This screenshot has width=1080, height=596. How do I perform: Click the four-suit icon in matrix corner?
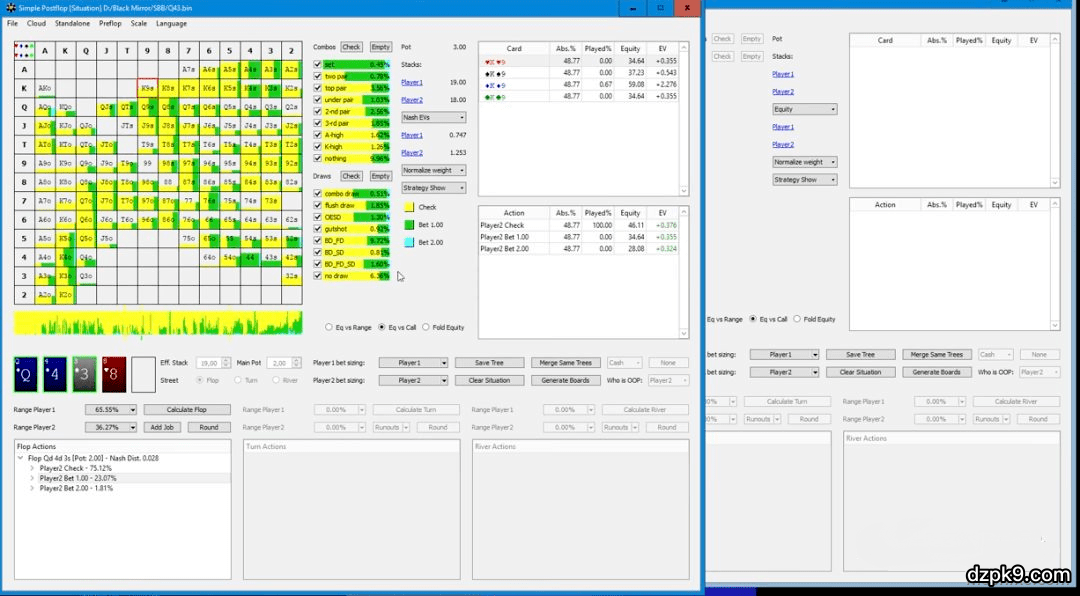coord(24,50)
